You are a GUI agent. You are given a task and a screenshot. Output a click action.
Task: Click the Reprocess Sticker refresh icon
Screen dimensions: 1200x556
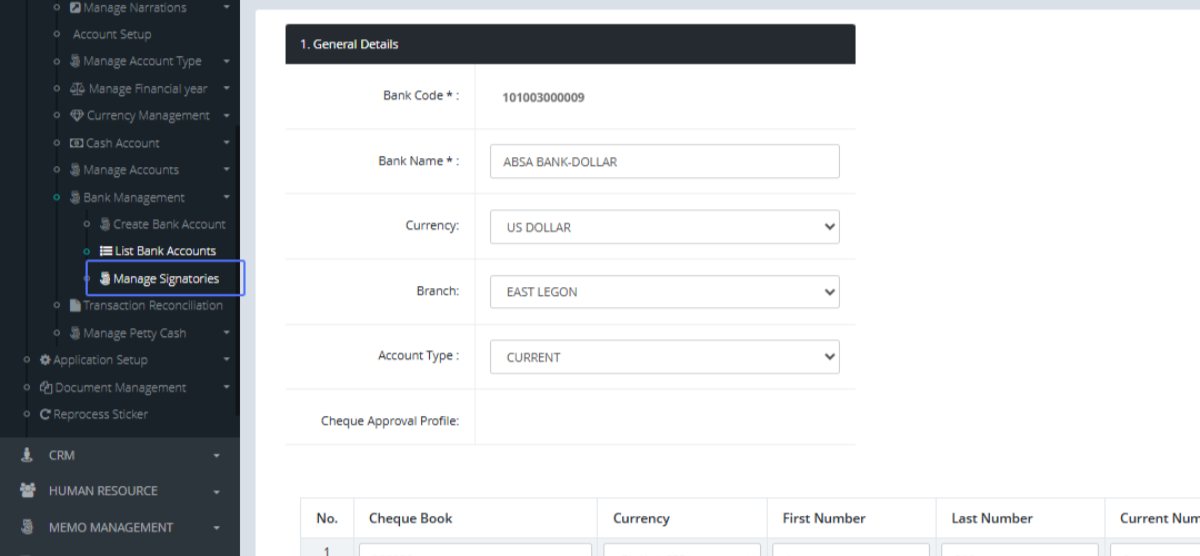click(45, 414)
